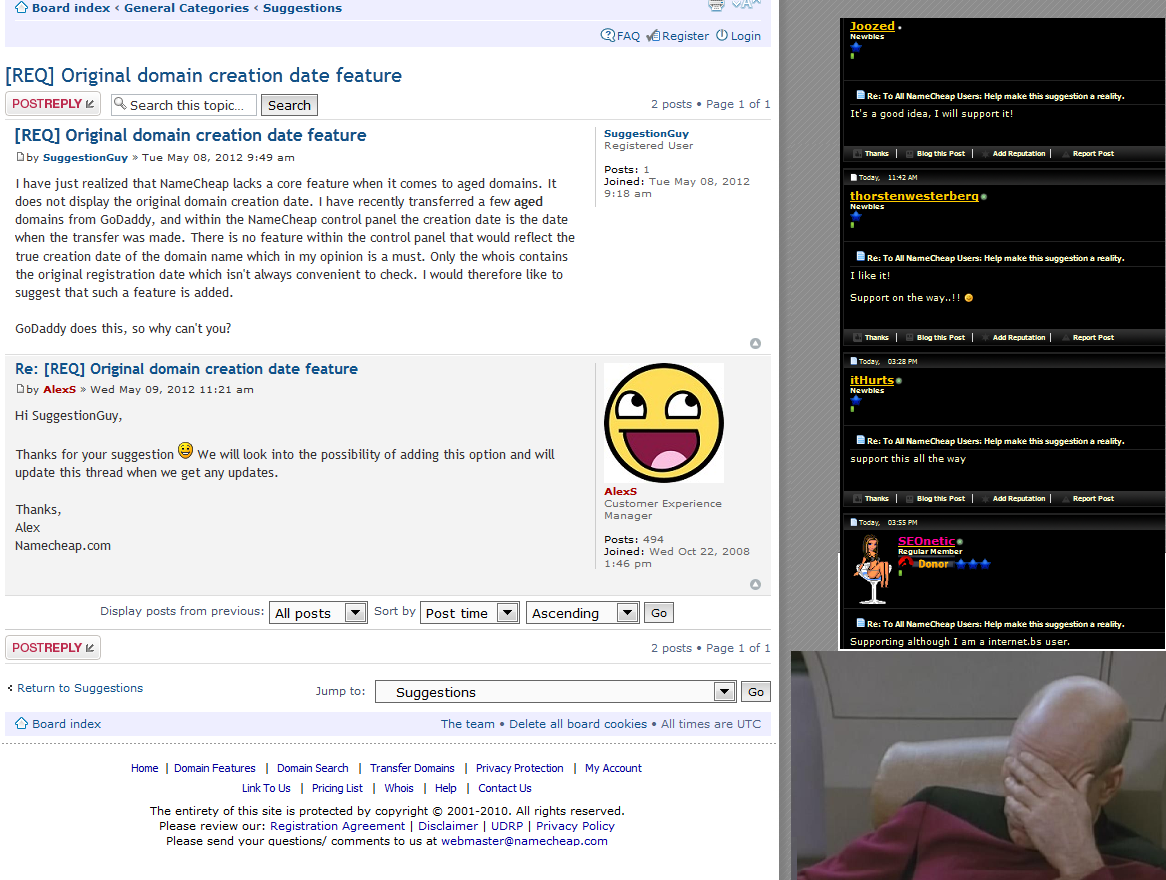
Task: Click the Register link
Action: pos(677,36)
